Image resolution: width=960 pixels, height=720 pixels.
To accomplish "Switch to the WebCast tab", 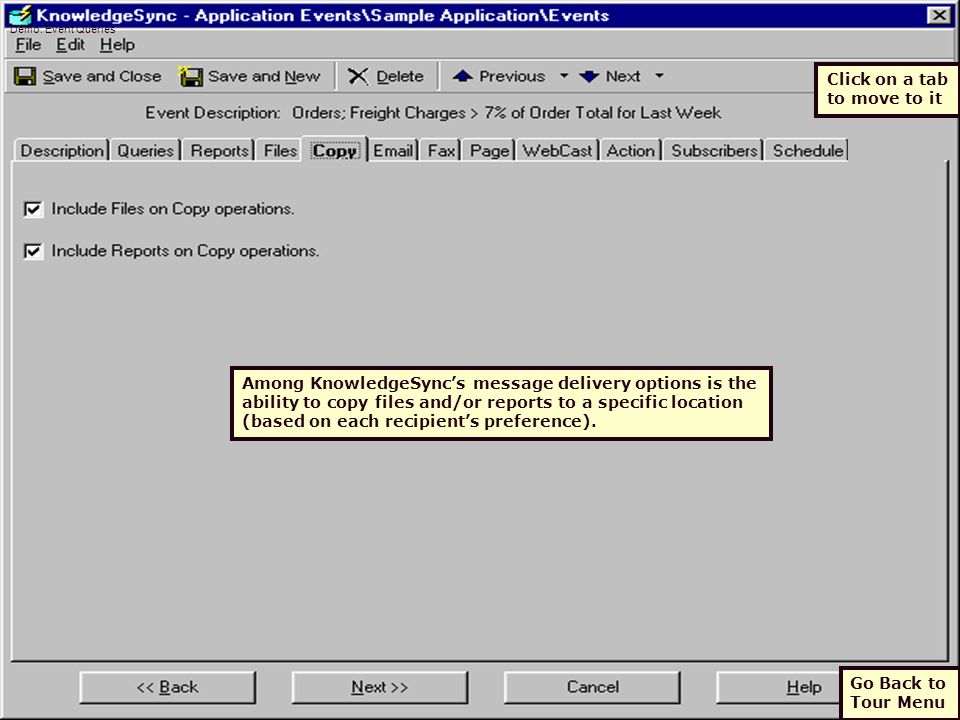I will (557, 151).
